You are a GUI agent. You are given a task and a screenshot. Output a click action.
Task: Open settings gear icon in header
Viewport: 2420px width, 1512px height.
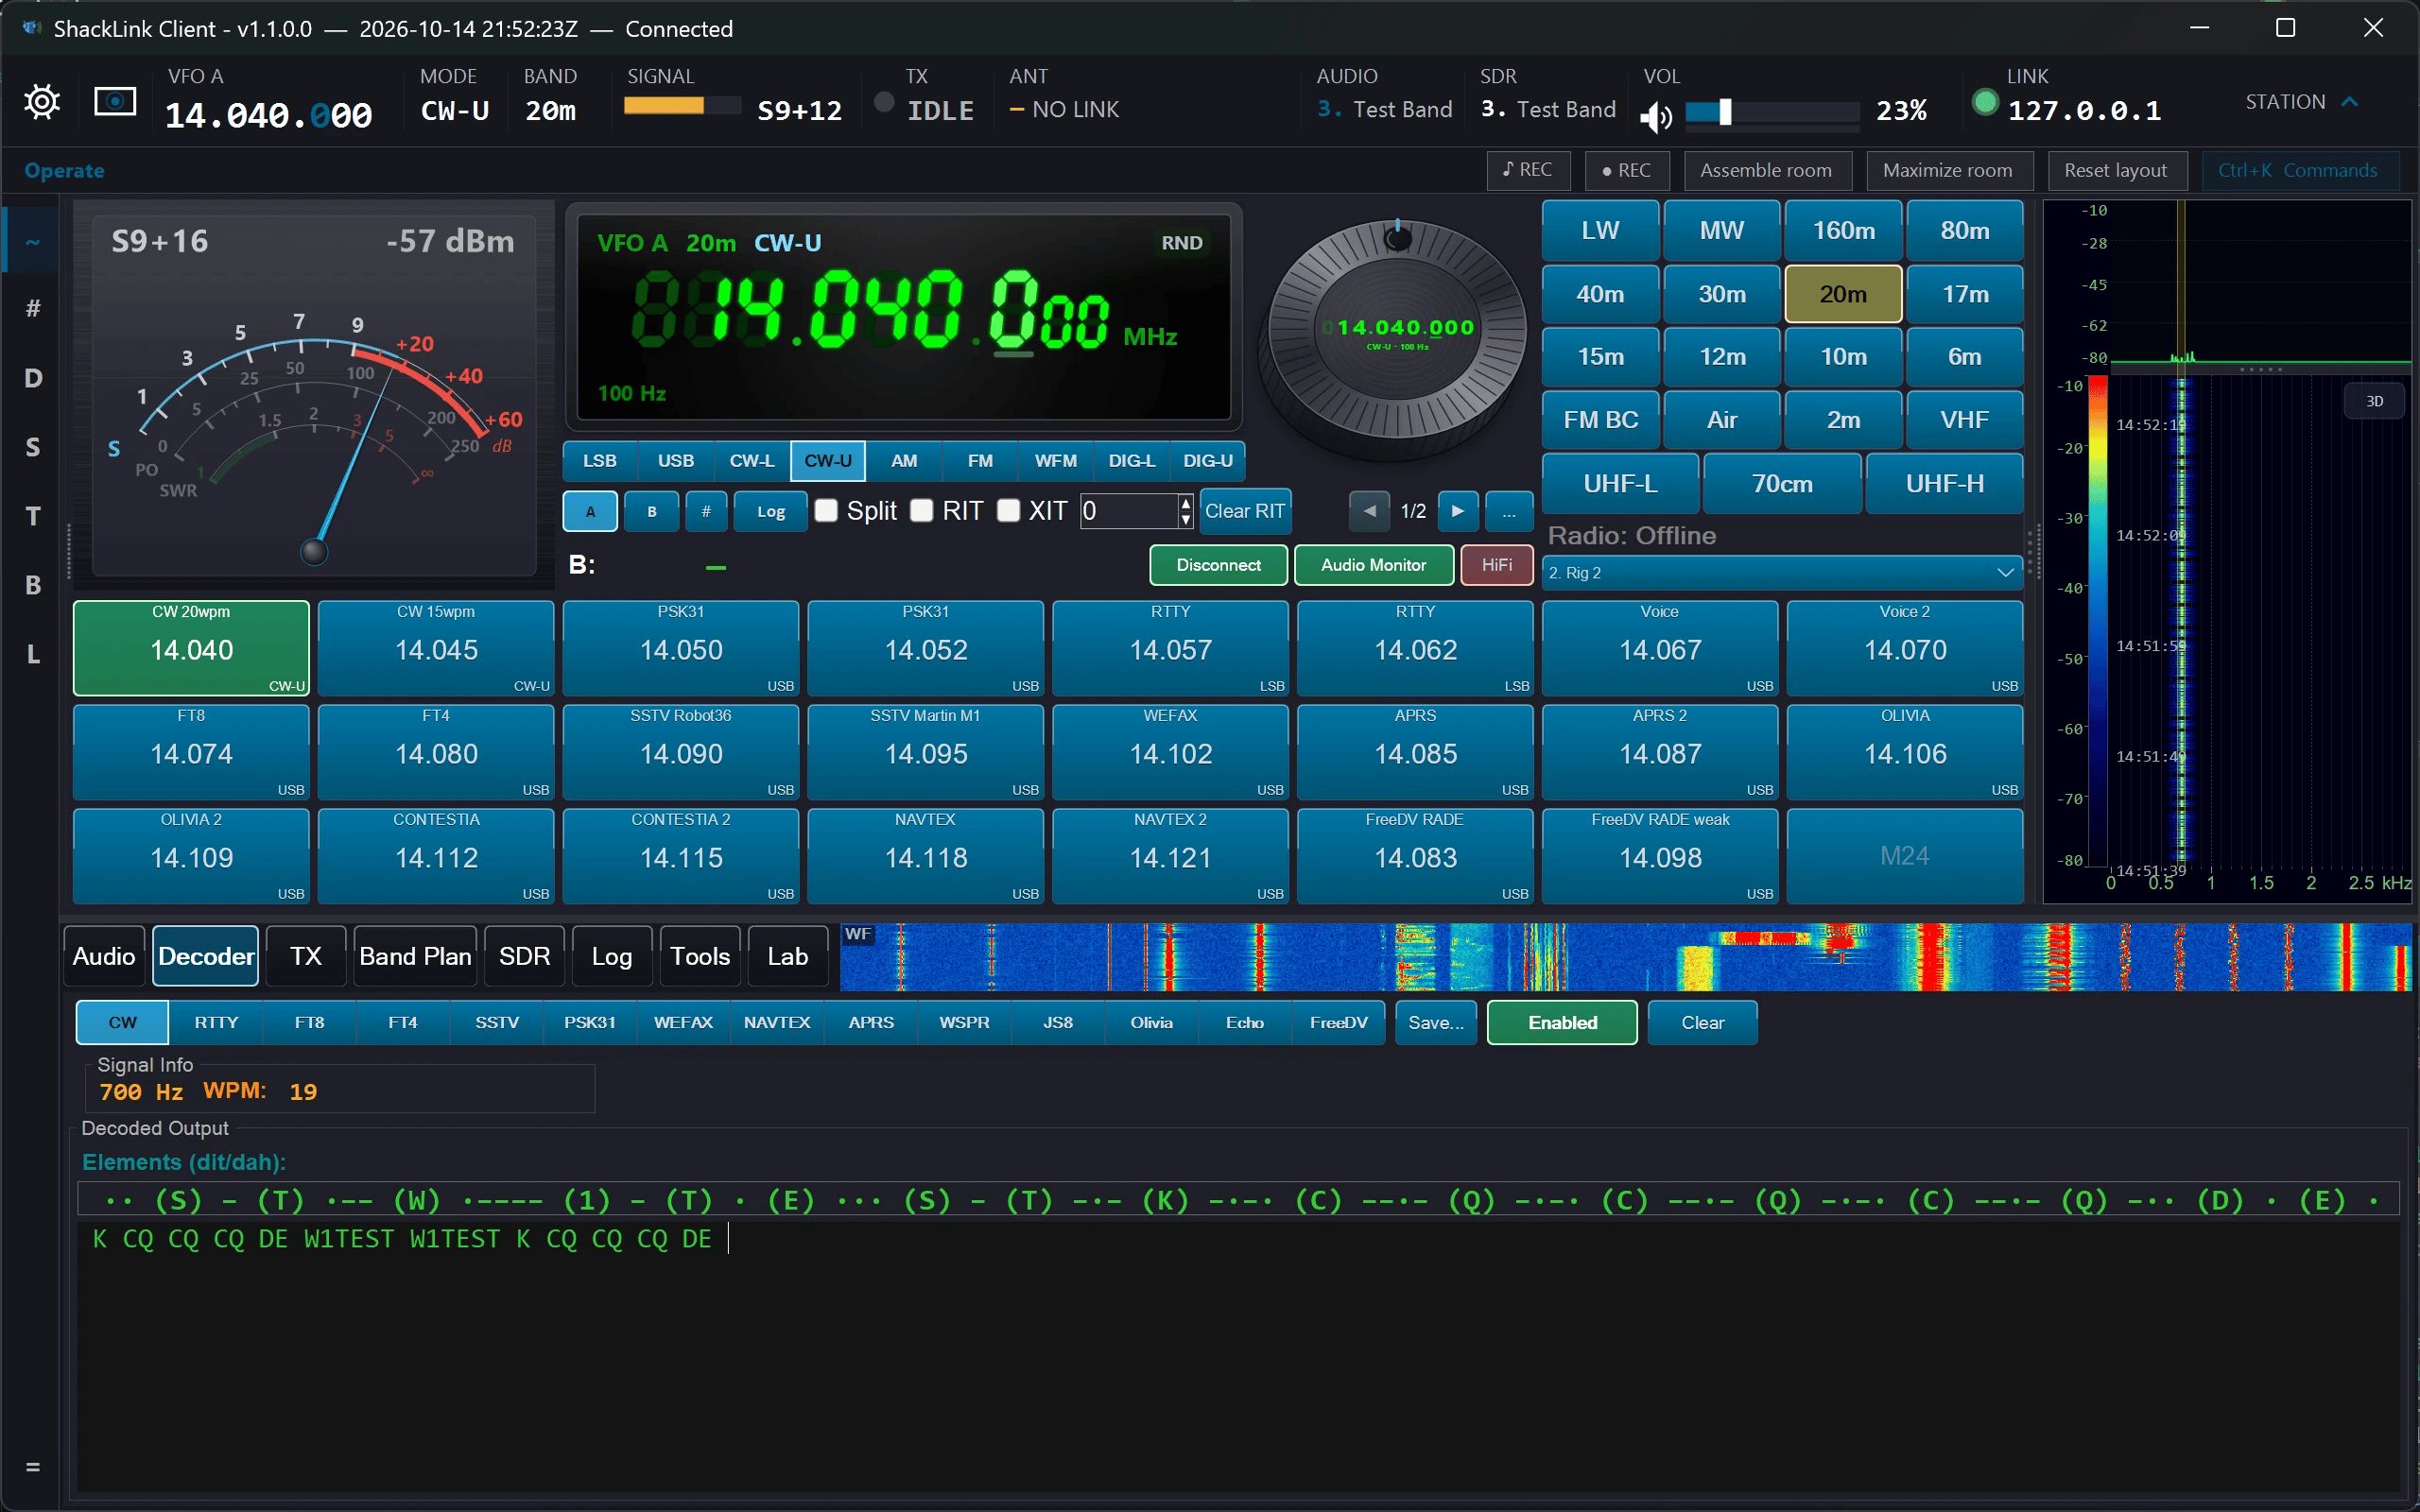(x=42, y=101)
